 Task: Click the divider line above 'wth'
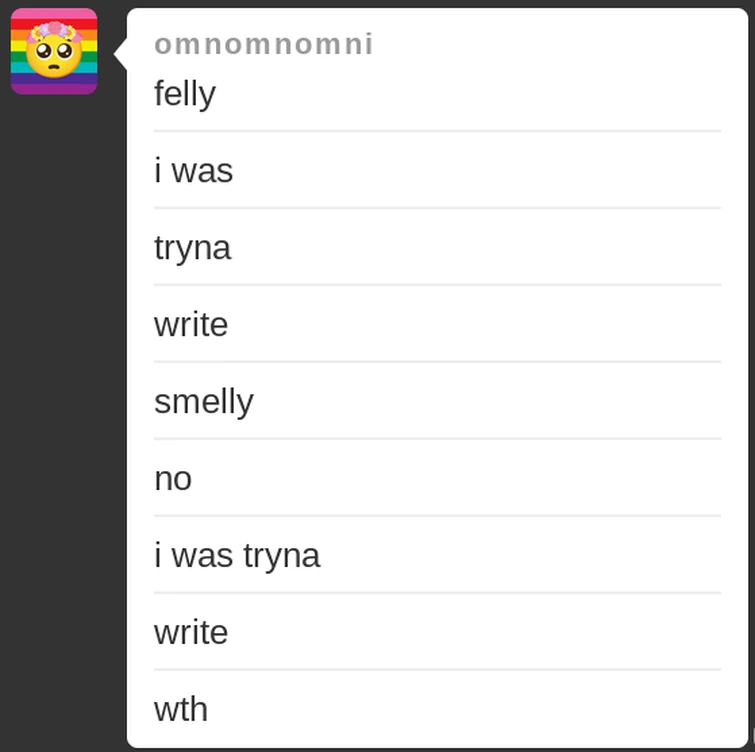437,670
